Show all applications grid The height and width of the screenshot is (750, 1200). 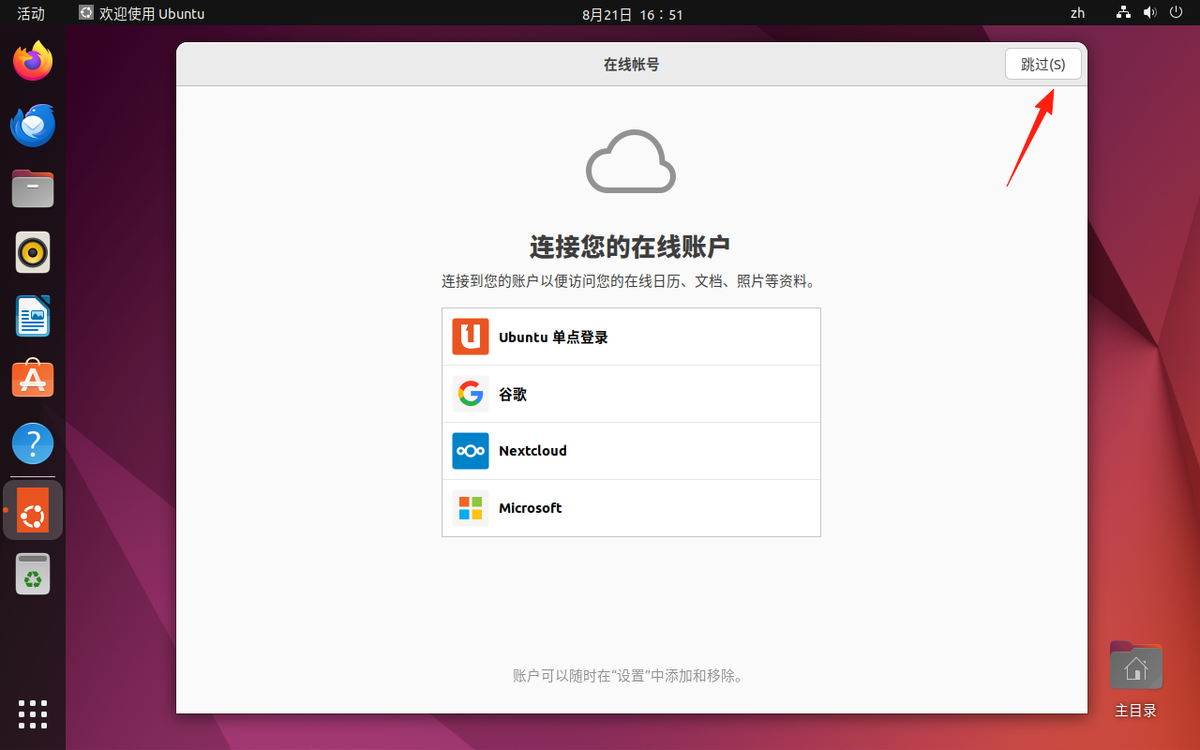click(33, 714)
